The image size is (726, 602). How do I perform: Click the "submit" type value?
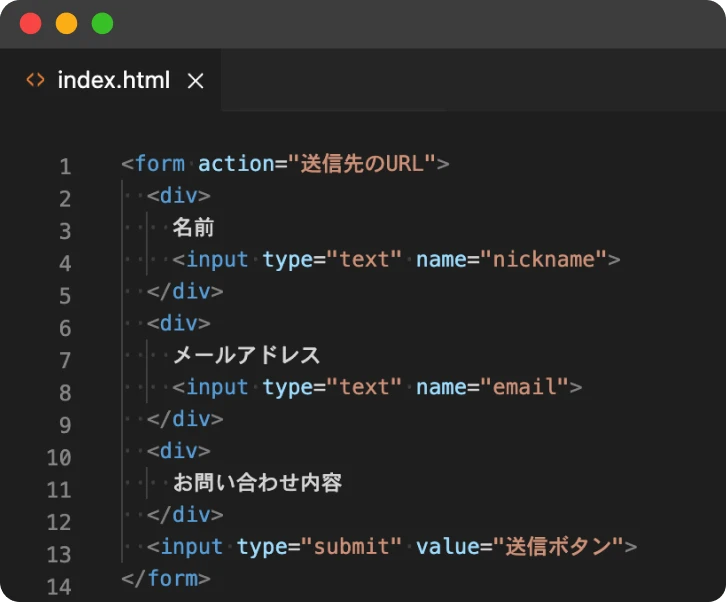(x=351, y=546)
